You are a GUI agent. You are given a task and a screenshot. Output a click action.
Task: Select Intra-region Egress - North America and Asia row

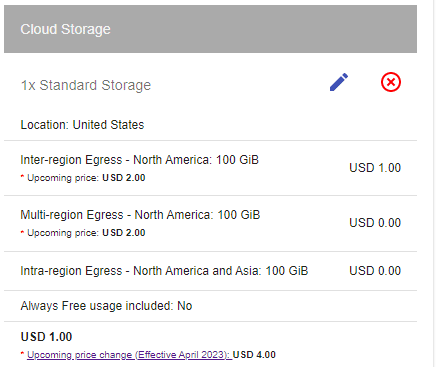click(x=210, y=271)
